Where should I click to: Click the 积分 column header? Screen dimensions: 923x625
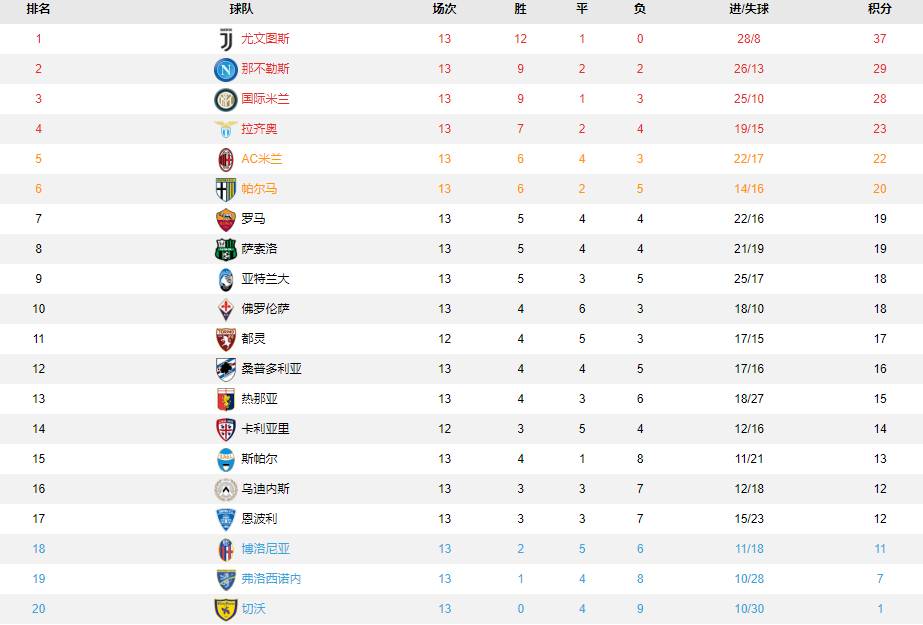[879, 9]
